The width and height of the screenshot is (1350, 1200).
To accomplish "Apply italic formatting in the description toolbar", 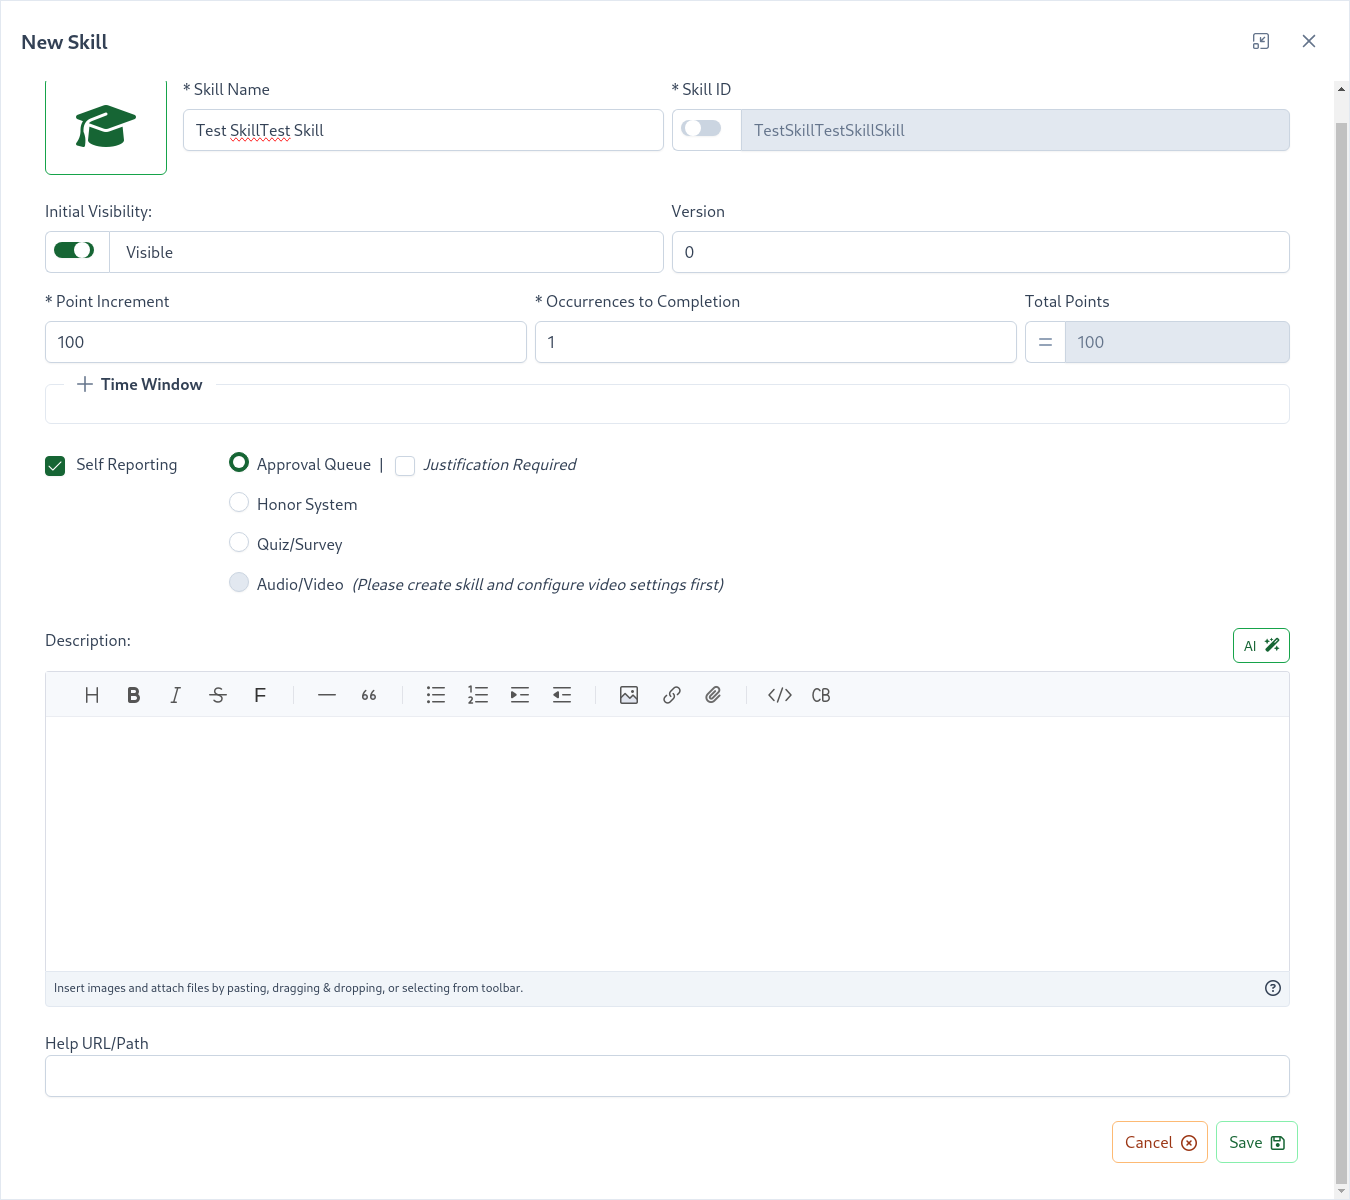I will point(175,694).
